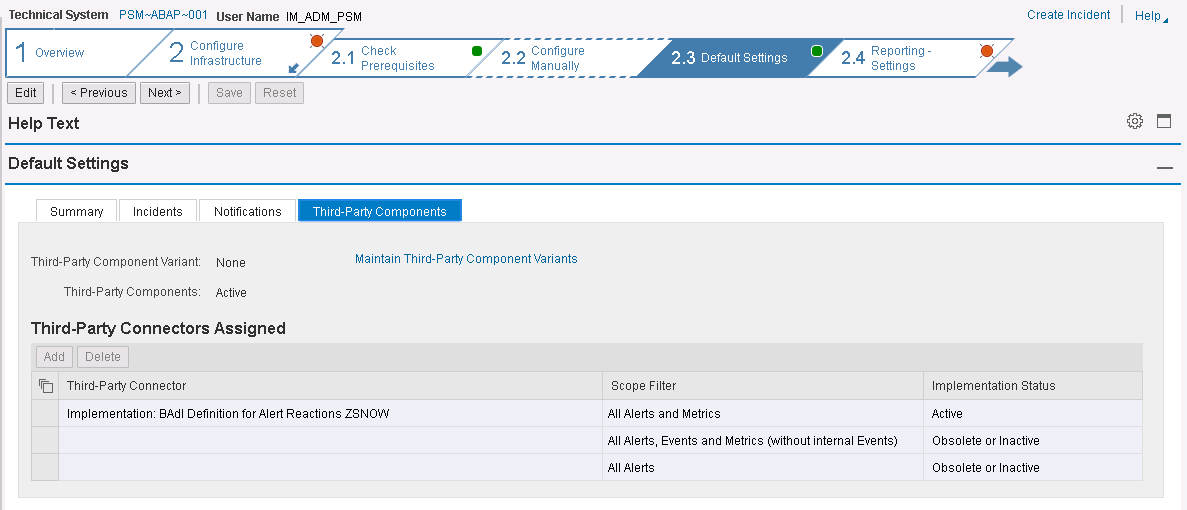Select the ZSNOW connector row selector

pos(45,414)
